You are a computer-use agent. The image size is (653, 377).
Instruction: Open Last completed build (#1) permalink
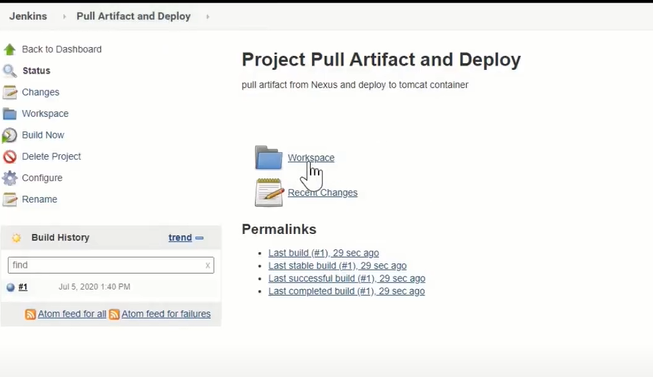click(x=346, y=291)
